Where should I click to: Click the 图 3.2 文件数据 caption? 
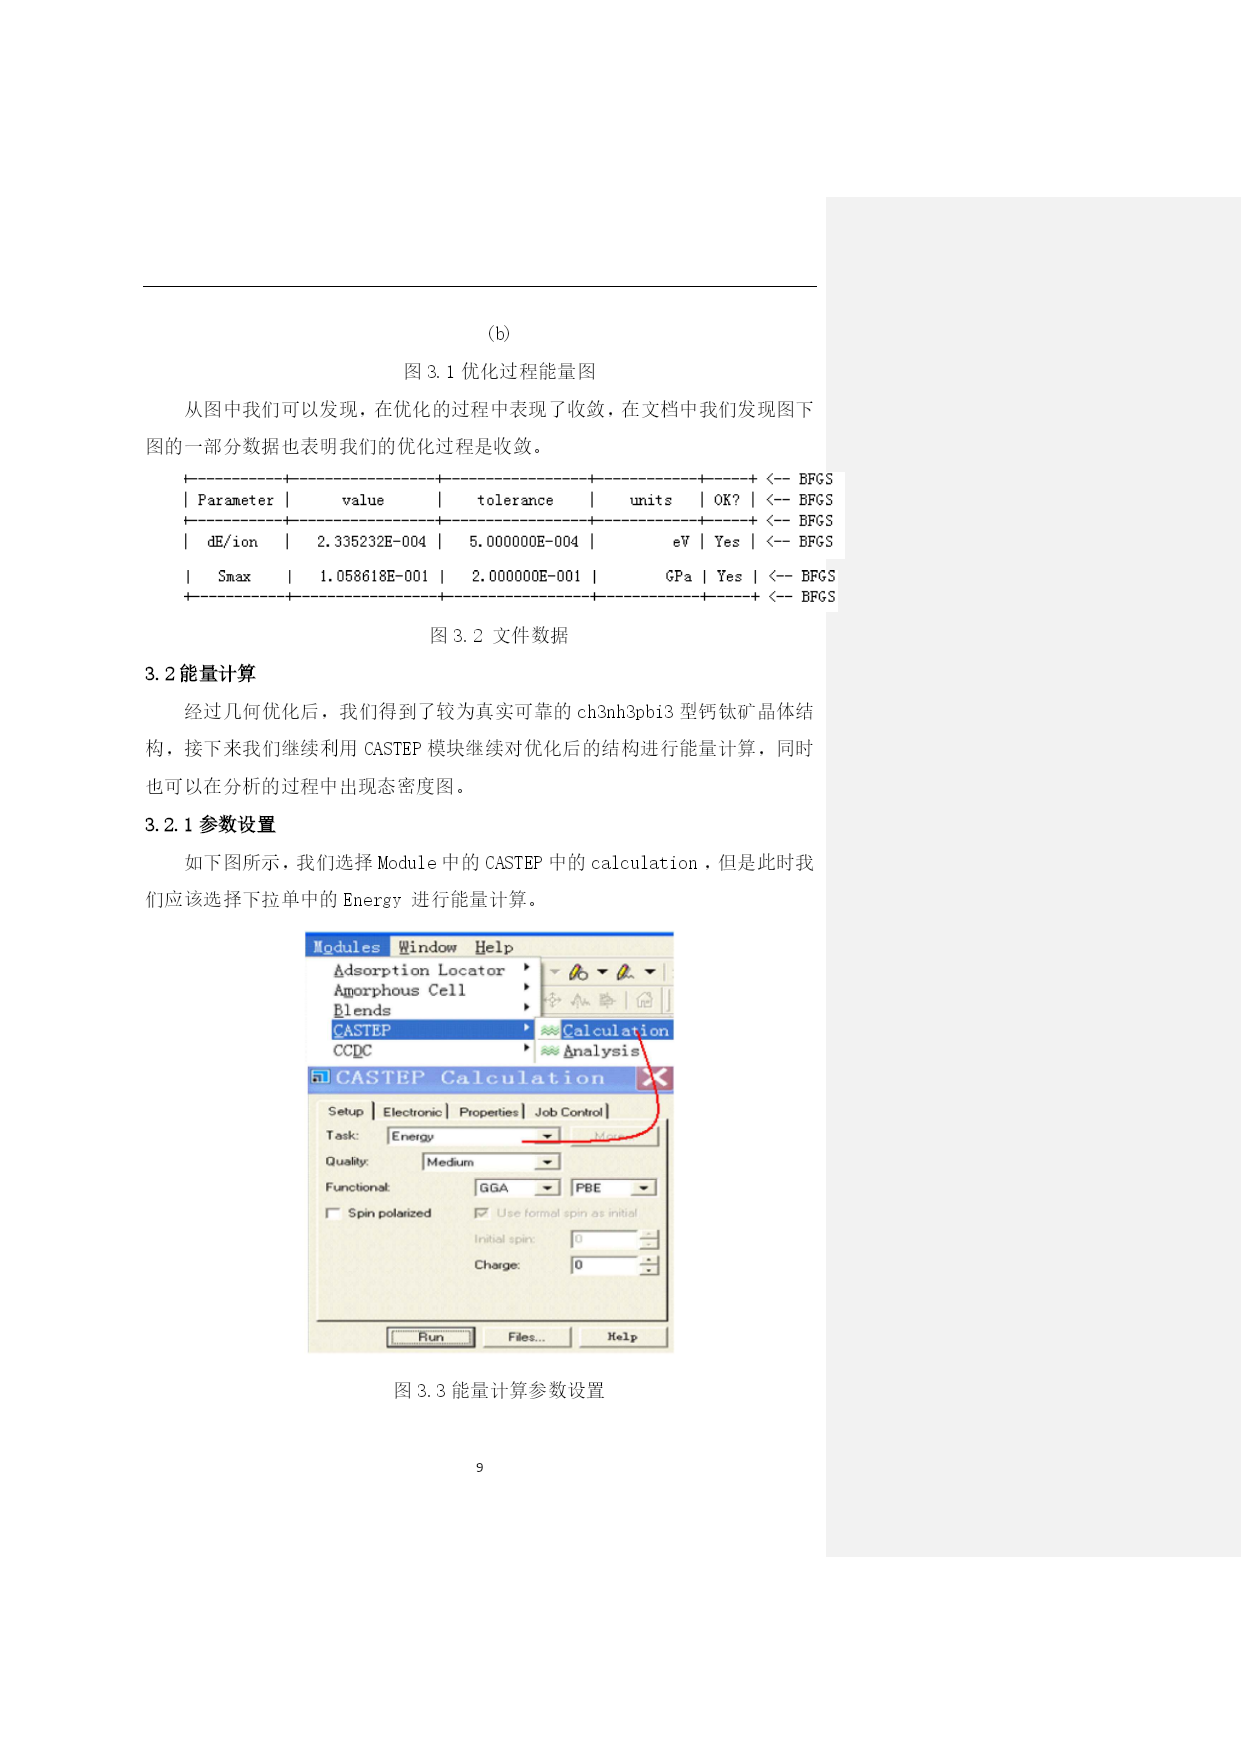coord(499,636)
